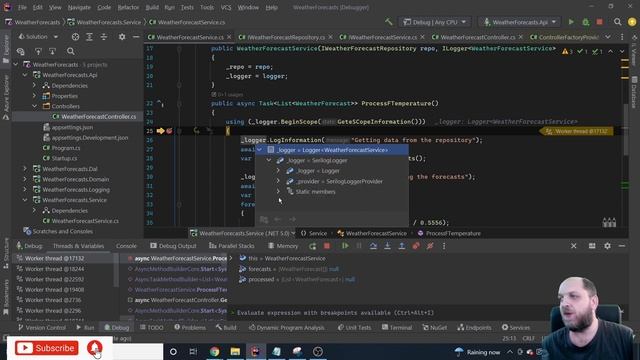Open Unit Tests tool window
Viewport: 640px width, 360px height.
pyautogui.click(x=355, y=328)
